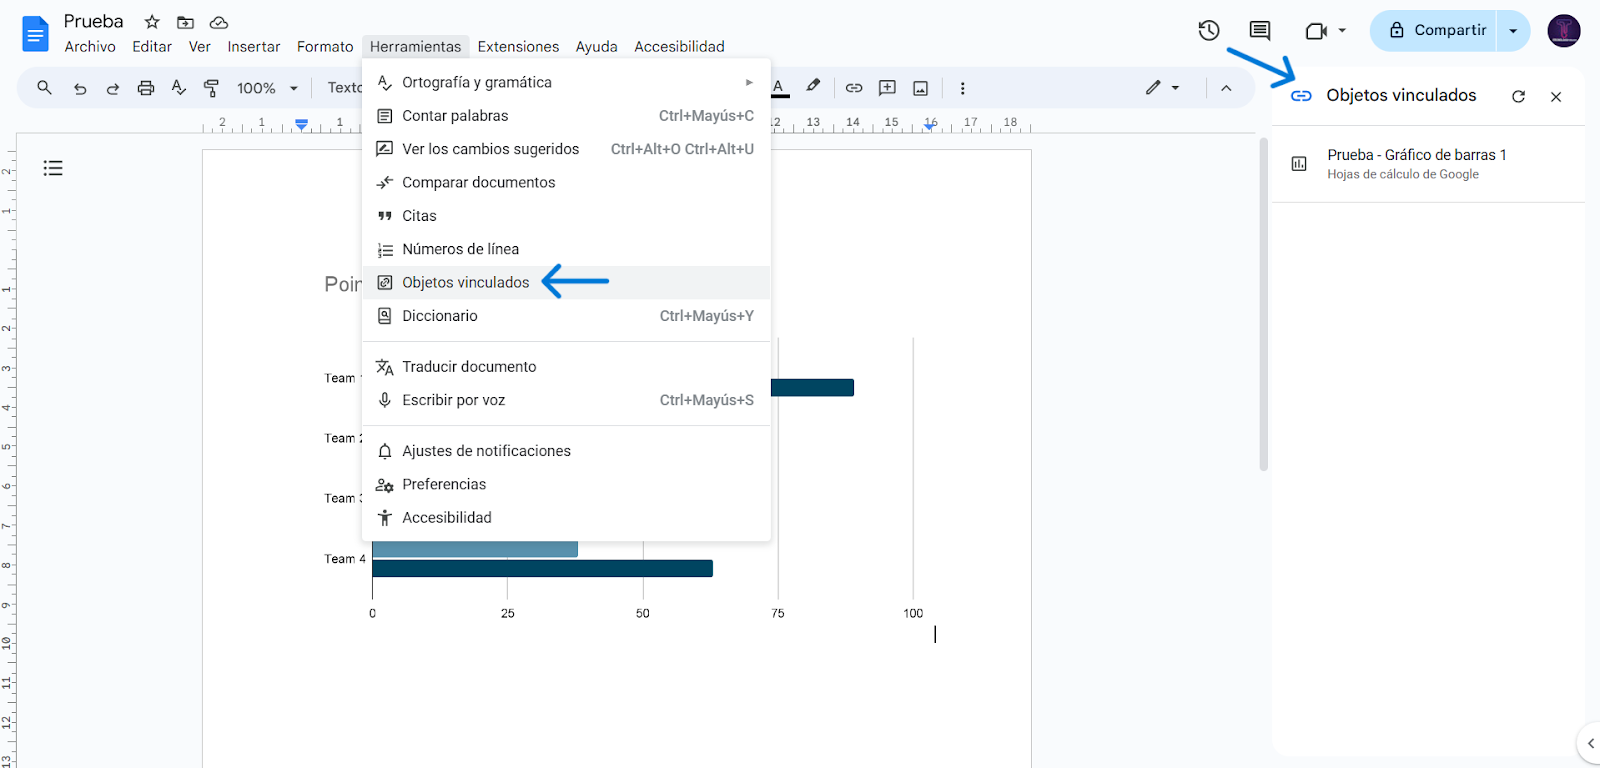Image resolution: width=1600 pixels, height=768 pixels.
Task: Select the Team 4 dark bar
Action: click(542, 569)
